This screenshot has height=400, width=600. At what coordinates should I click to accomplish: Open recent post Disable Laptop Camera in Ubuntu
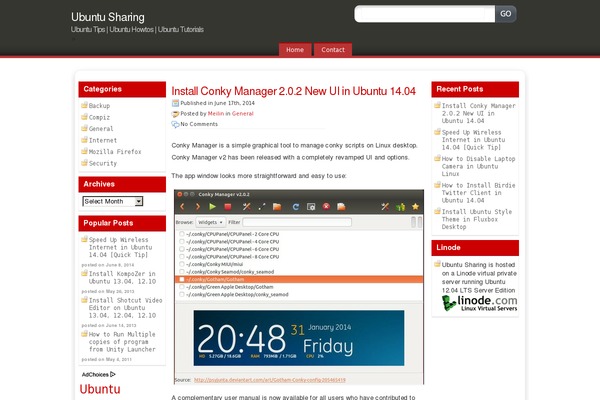pyautogui.click(x=478, y=166)
